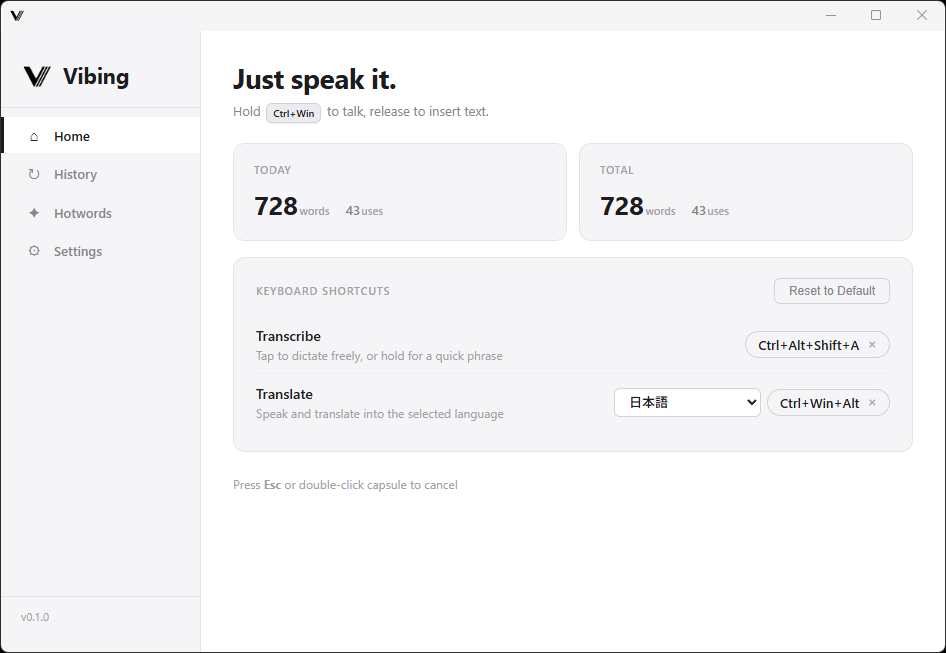Viewport: 946px width, 653px height.
Task: Open Hotwords via its sparkle icon
Action: pyautogui.click(x=34, y=213)
